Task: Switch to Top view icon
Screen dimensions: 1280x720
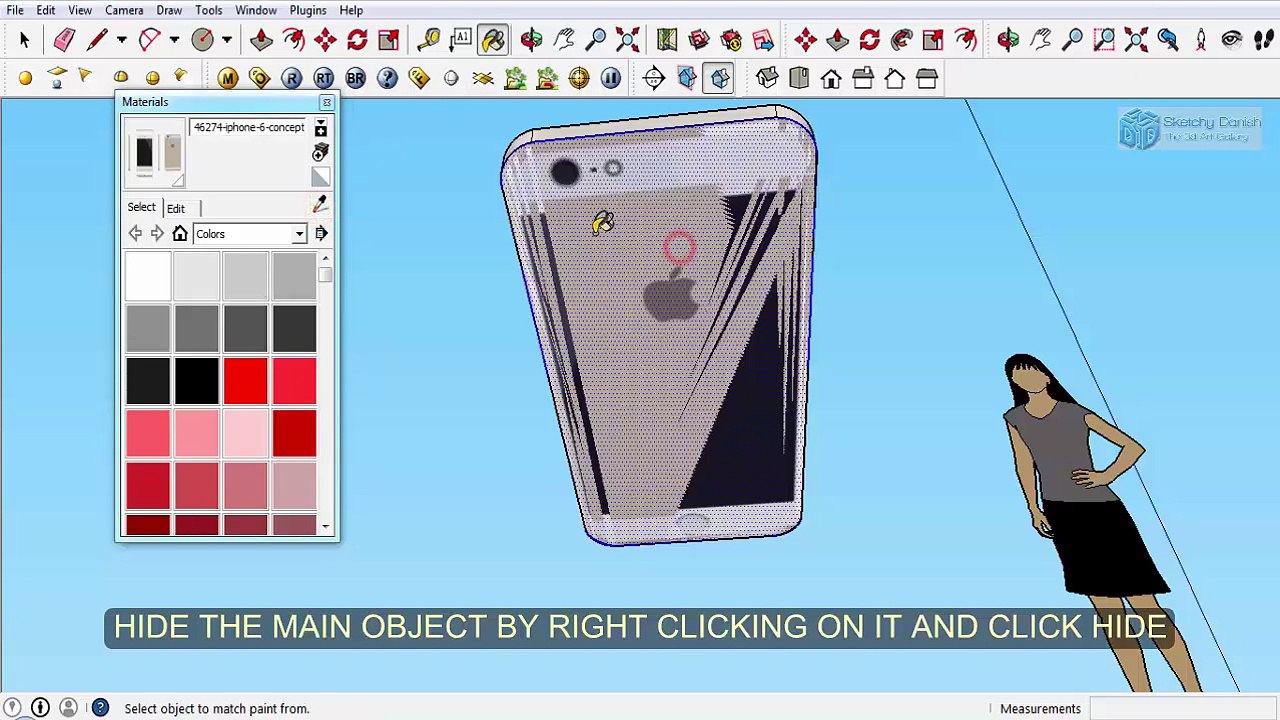Action: coord(799,78)
